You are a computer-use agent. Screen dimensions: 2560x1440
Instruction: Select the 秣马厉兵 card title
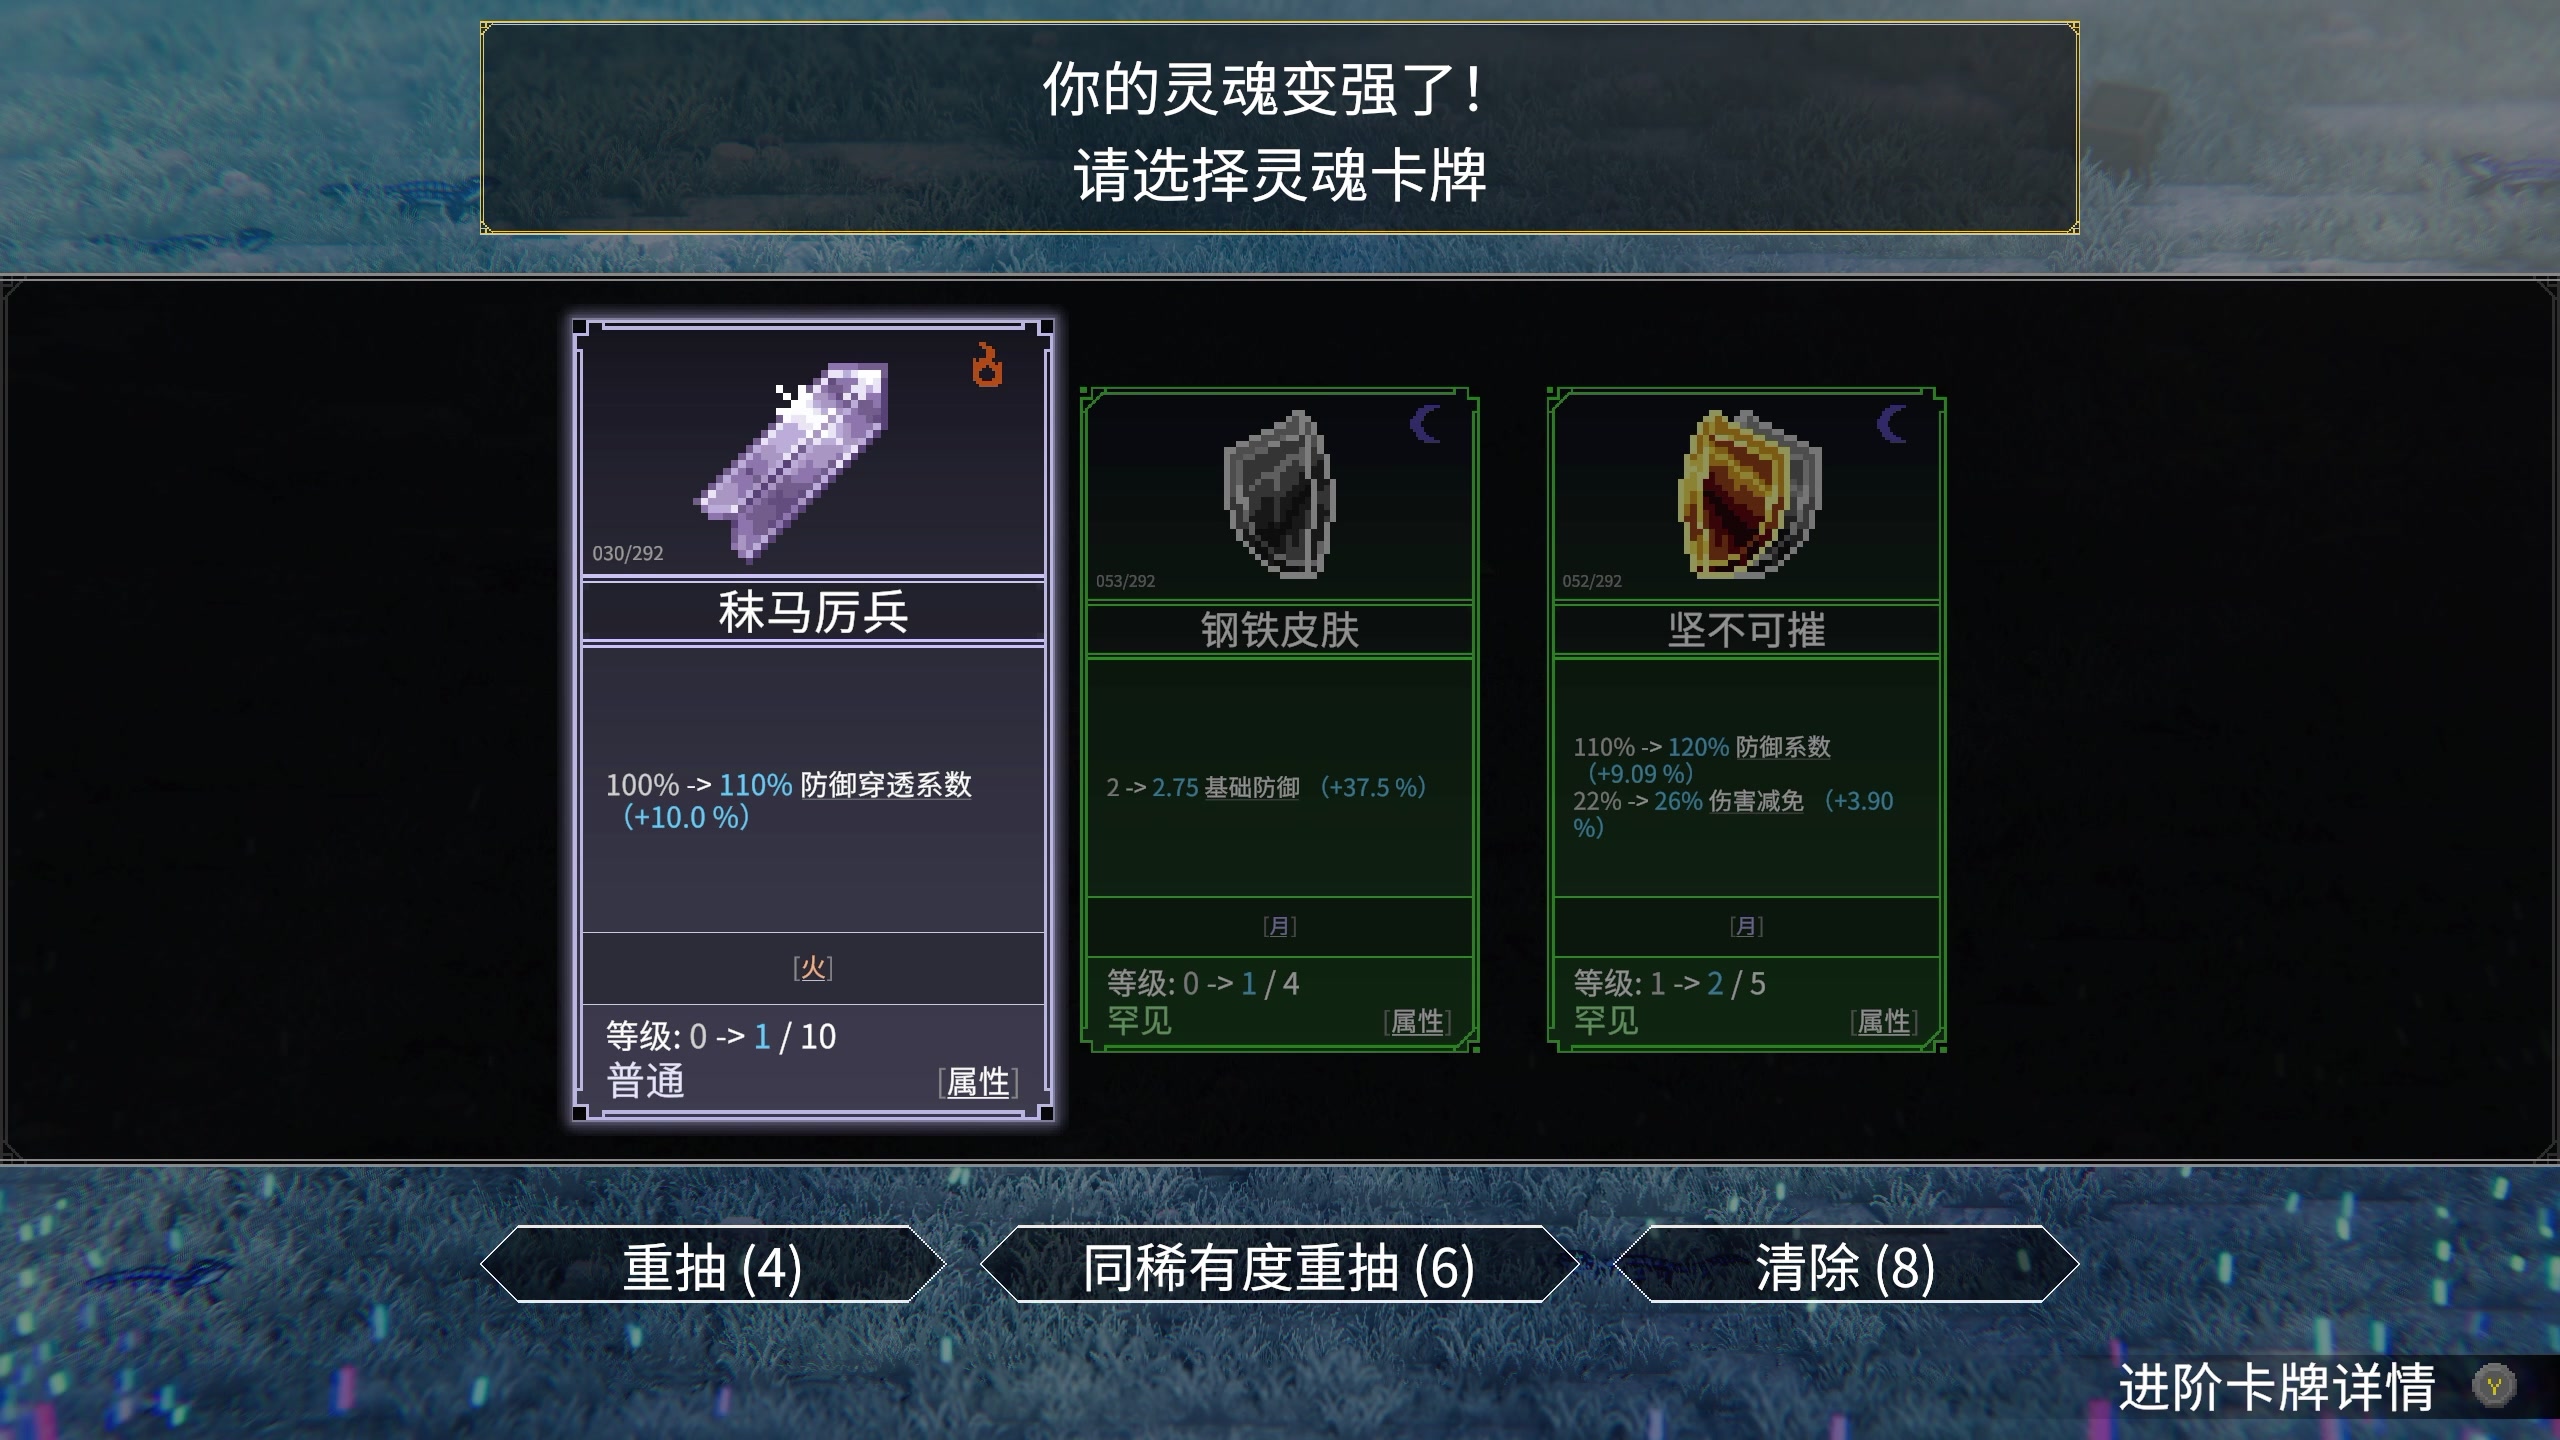click(813, 612)
